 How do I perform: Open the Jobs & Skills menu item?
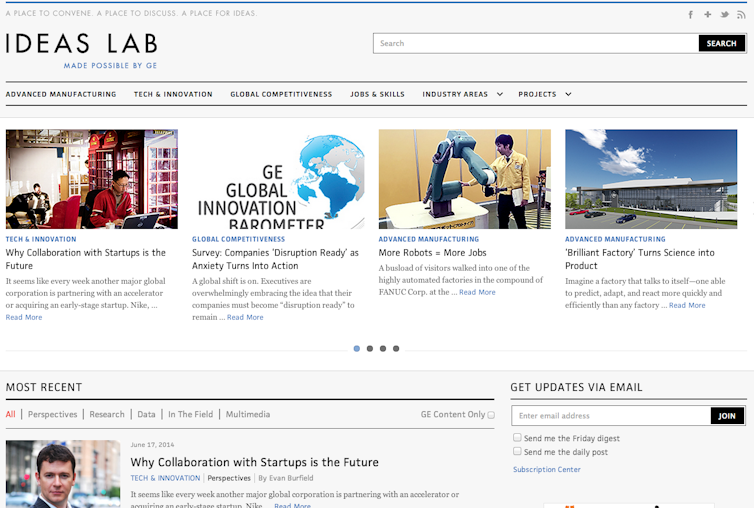click(x=377, y=94)
